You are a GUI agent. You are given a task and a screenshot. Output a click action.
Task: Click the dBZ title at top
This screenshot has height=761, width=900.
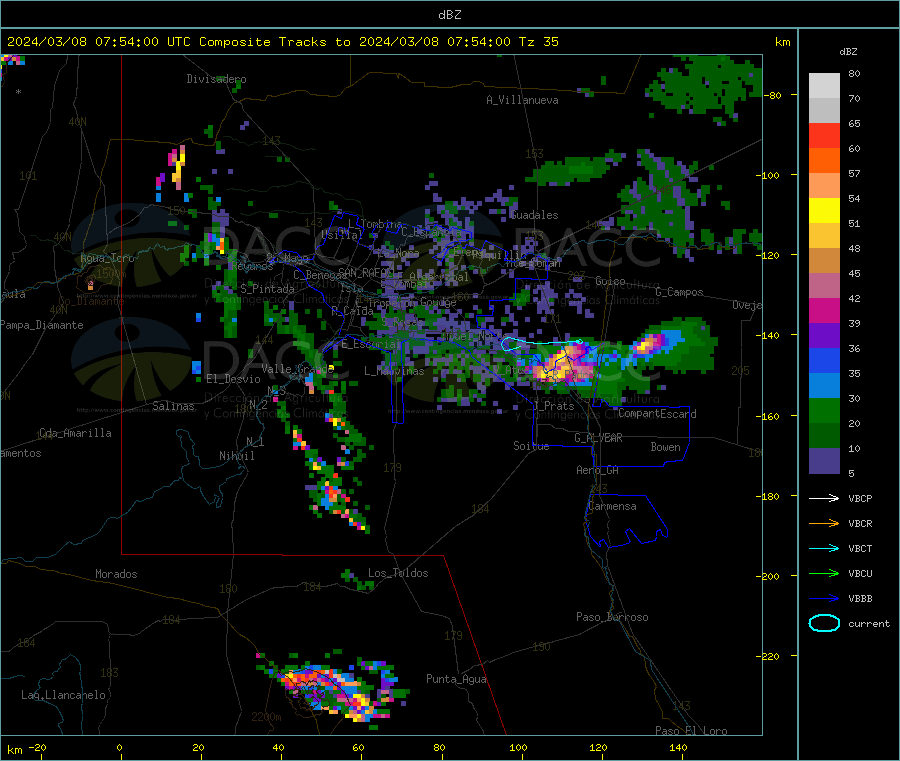(x=449, y=15)
